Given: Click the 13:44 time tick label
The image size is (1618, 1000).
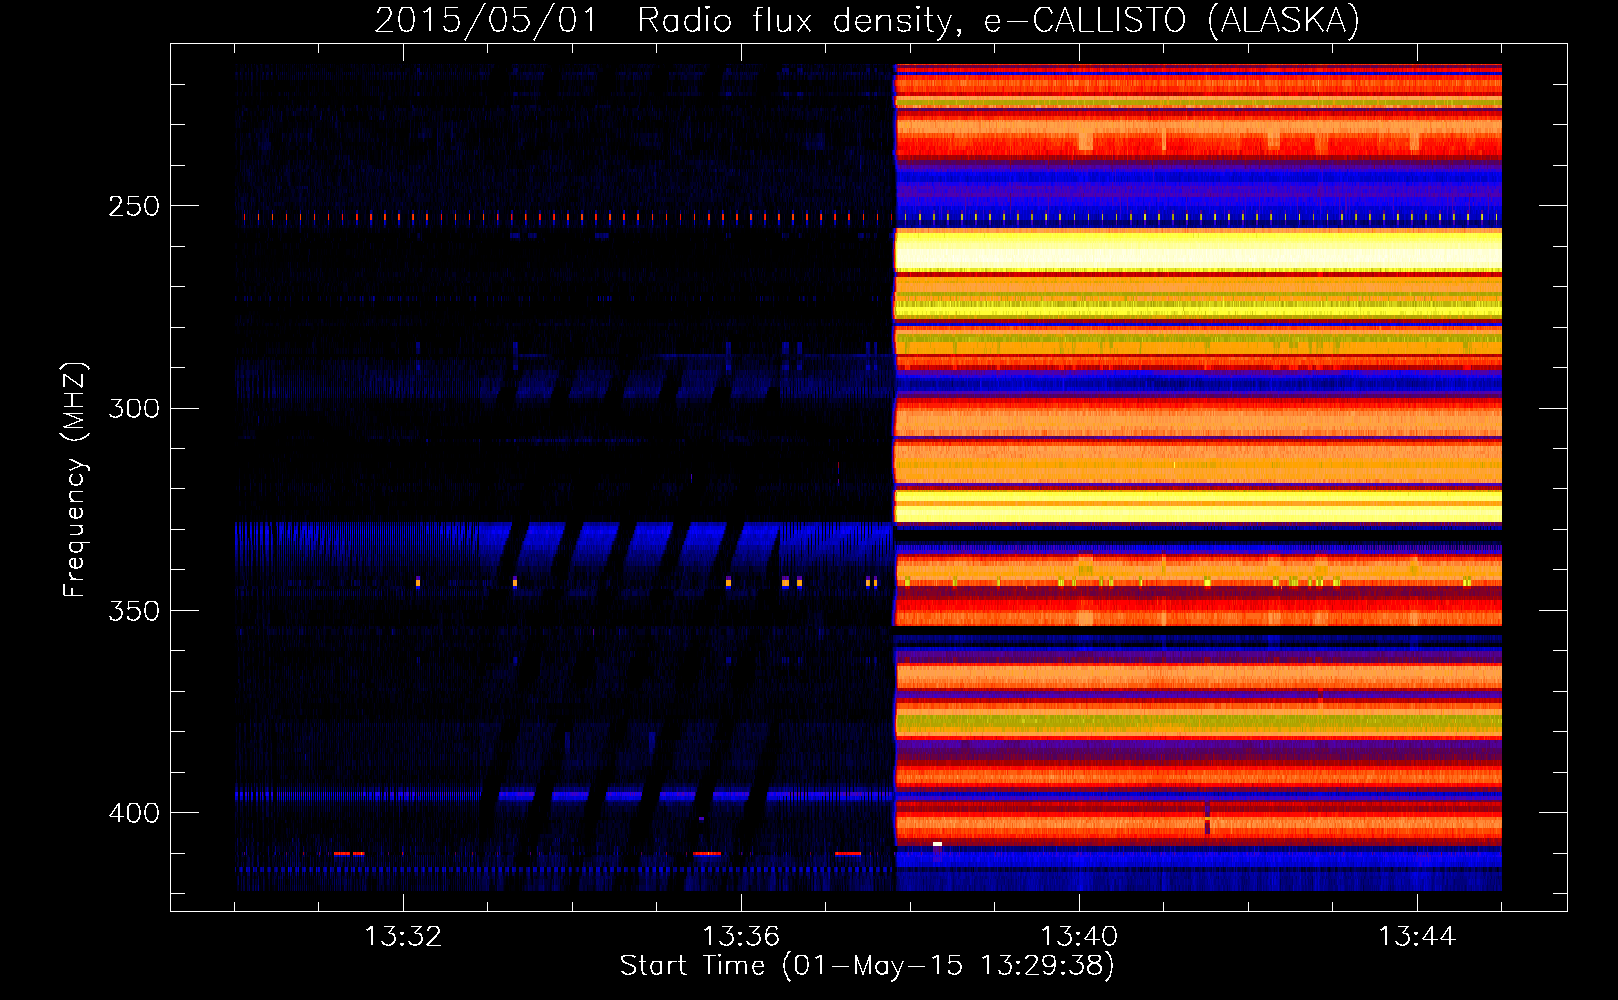Looking at the screenshot, I should point(1417,936).
